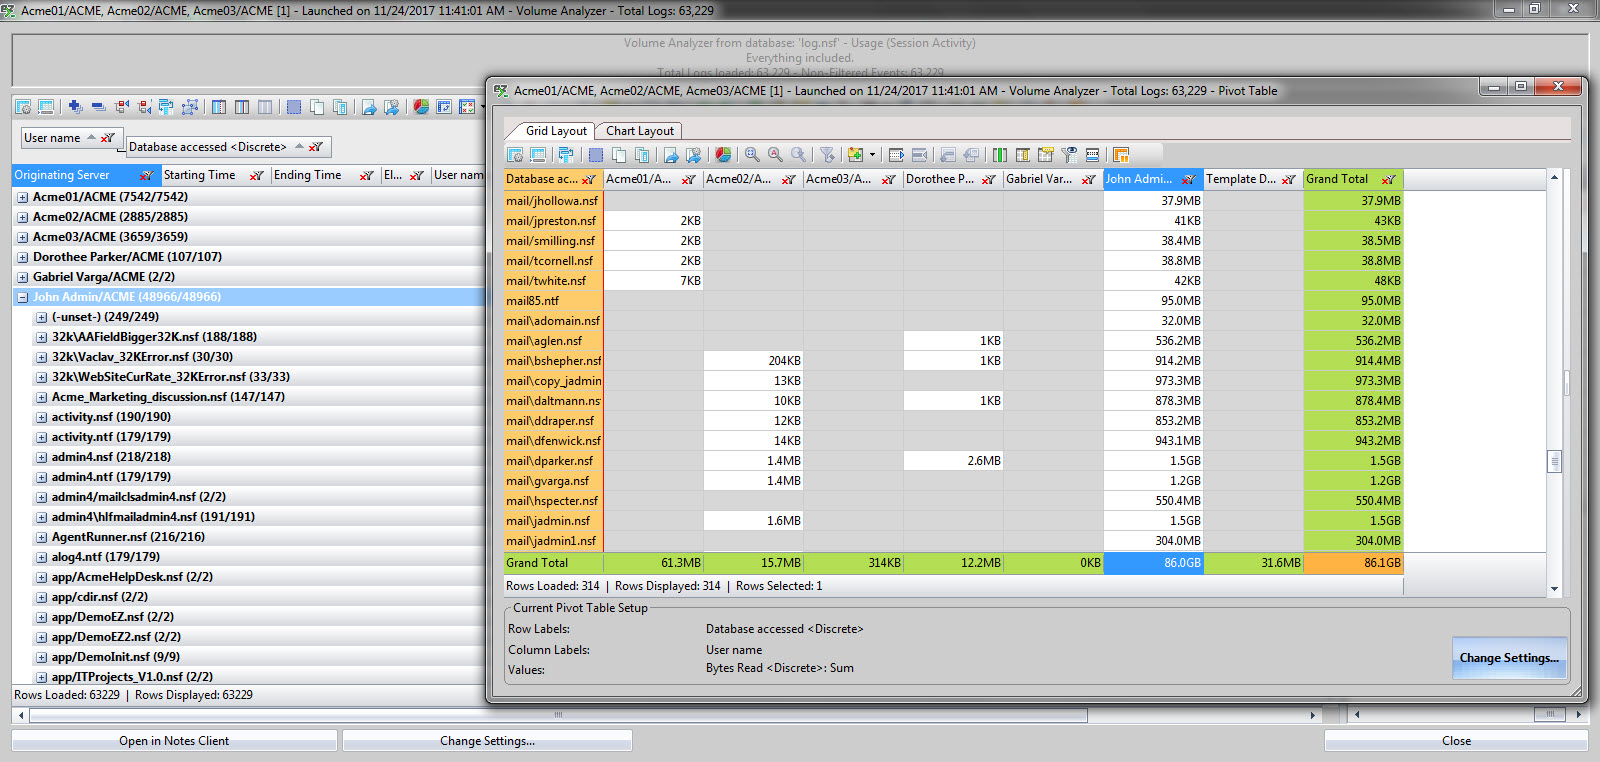Expand the Gabriel Varga/ACME (2/2) group
The image size is (1600, 762).
22,278
